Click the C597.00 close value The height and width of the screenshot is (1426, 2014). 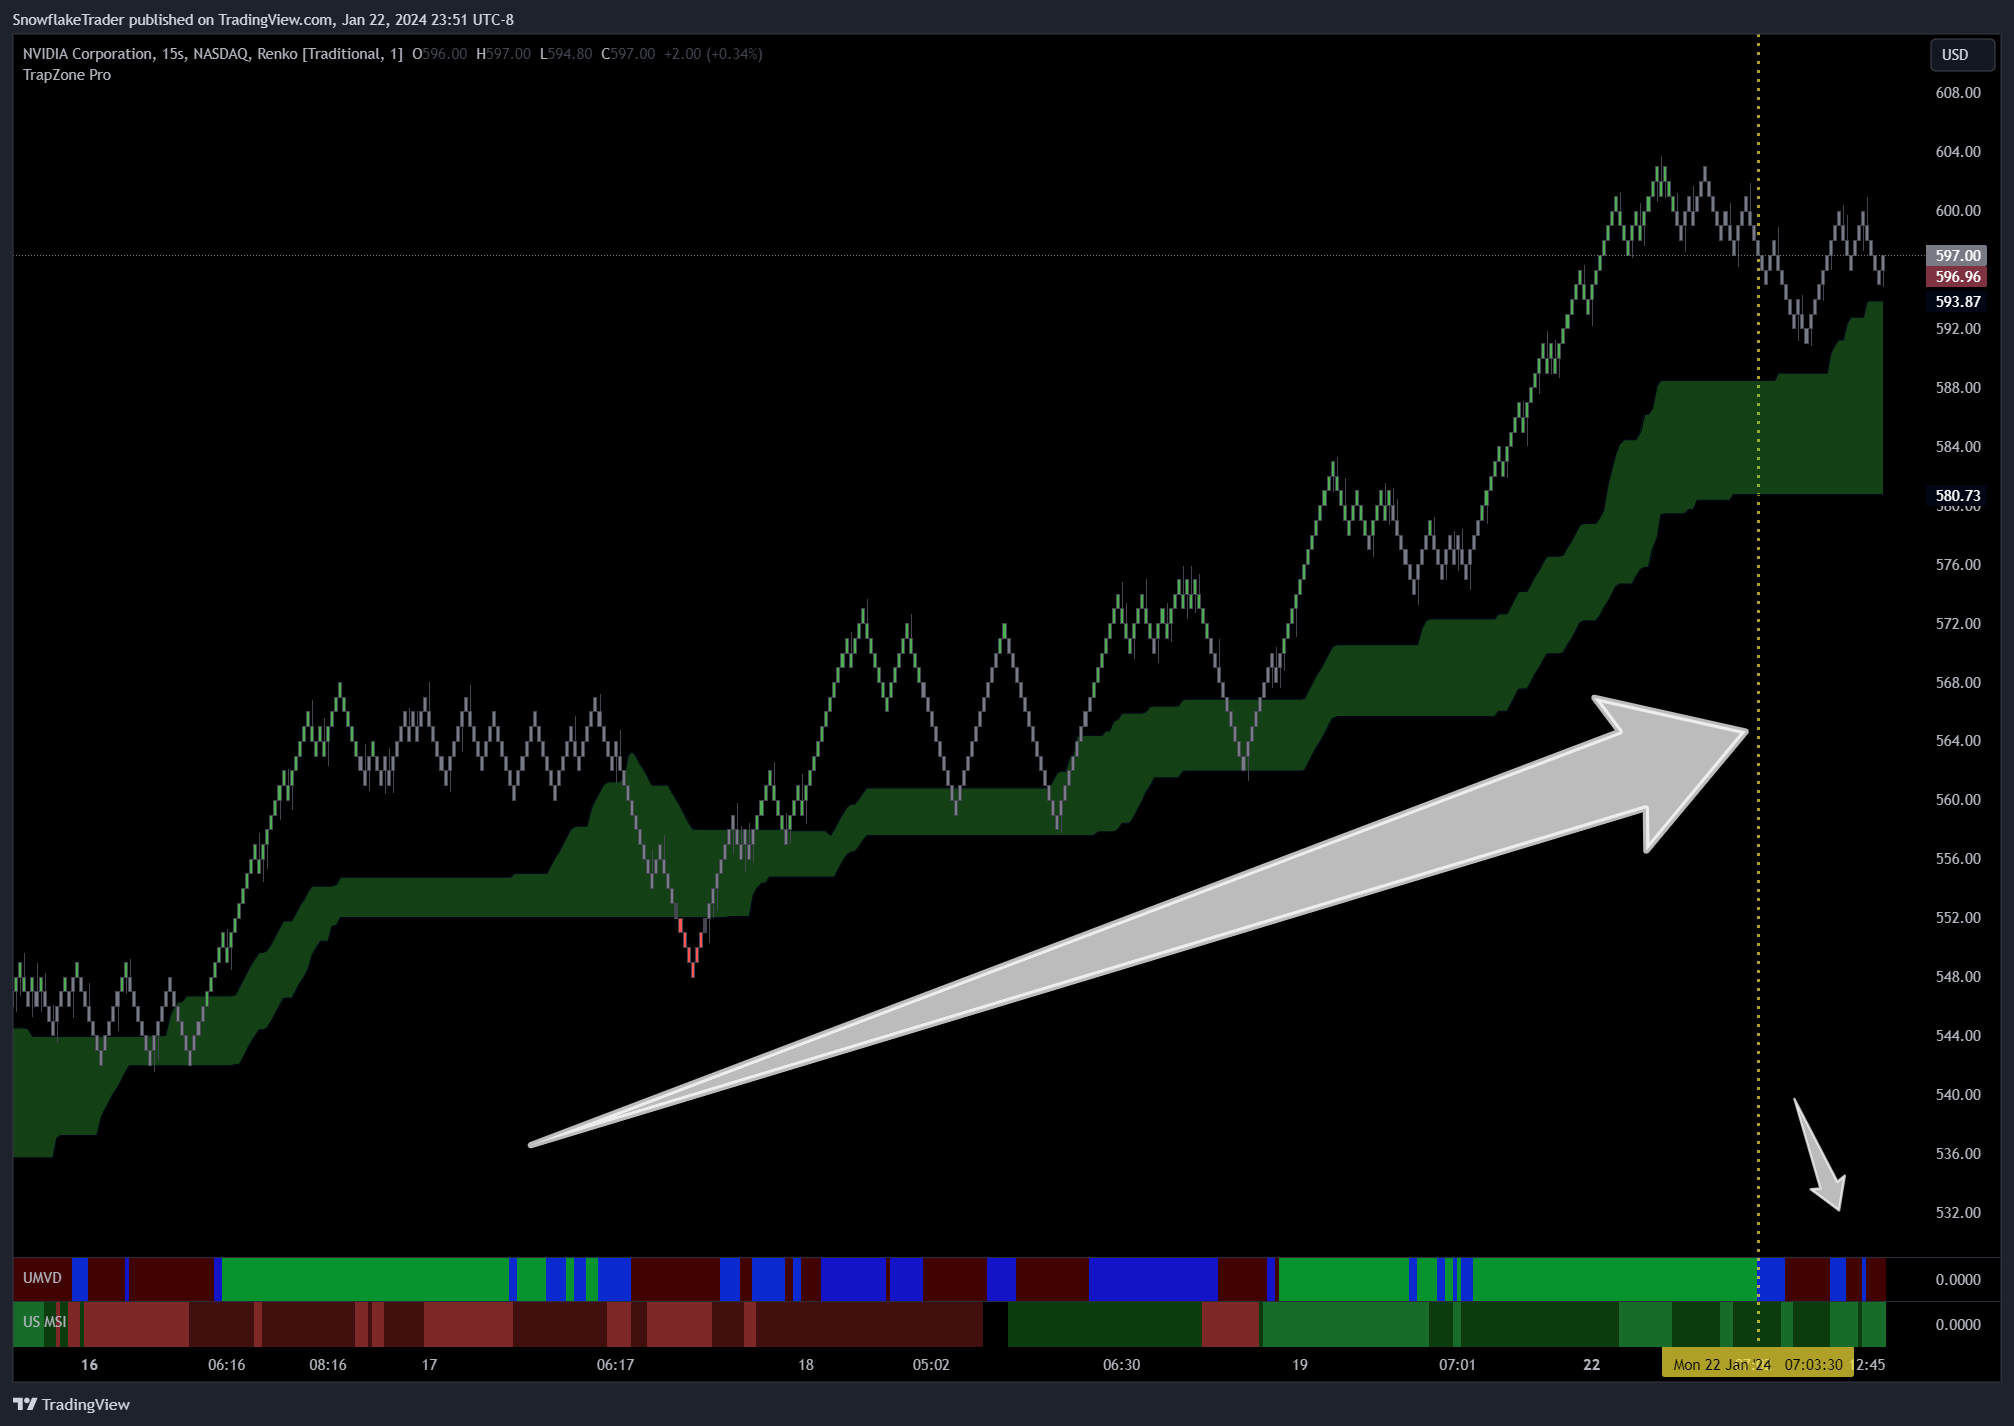coord(628,54)
